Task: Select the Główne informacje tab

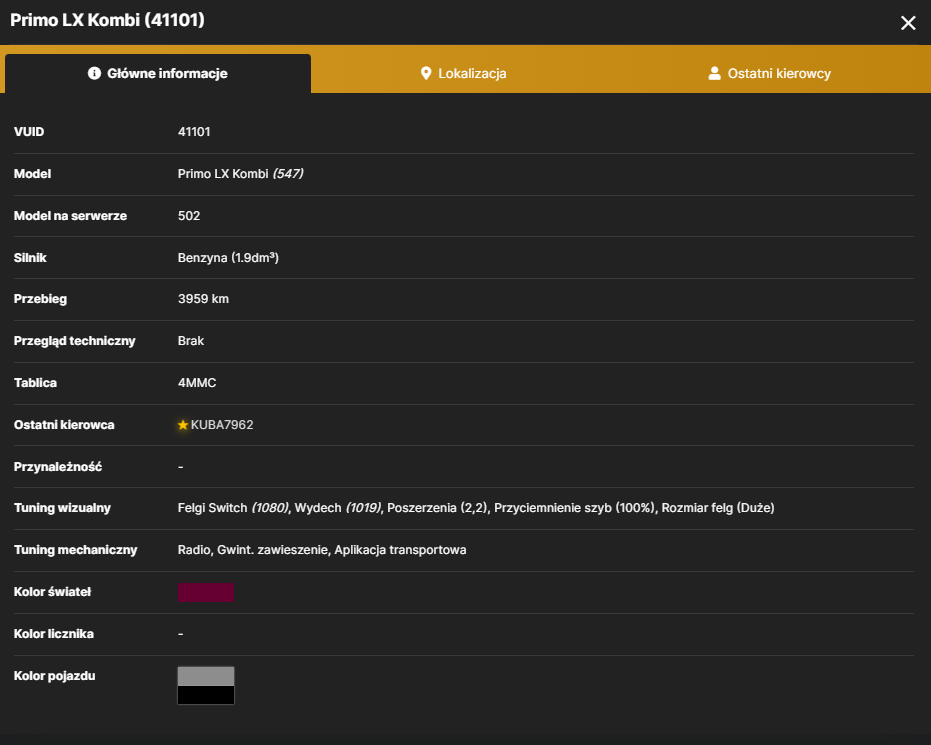Action: [x=158, y=74]
